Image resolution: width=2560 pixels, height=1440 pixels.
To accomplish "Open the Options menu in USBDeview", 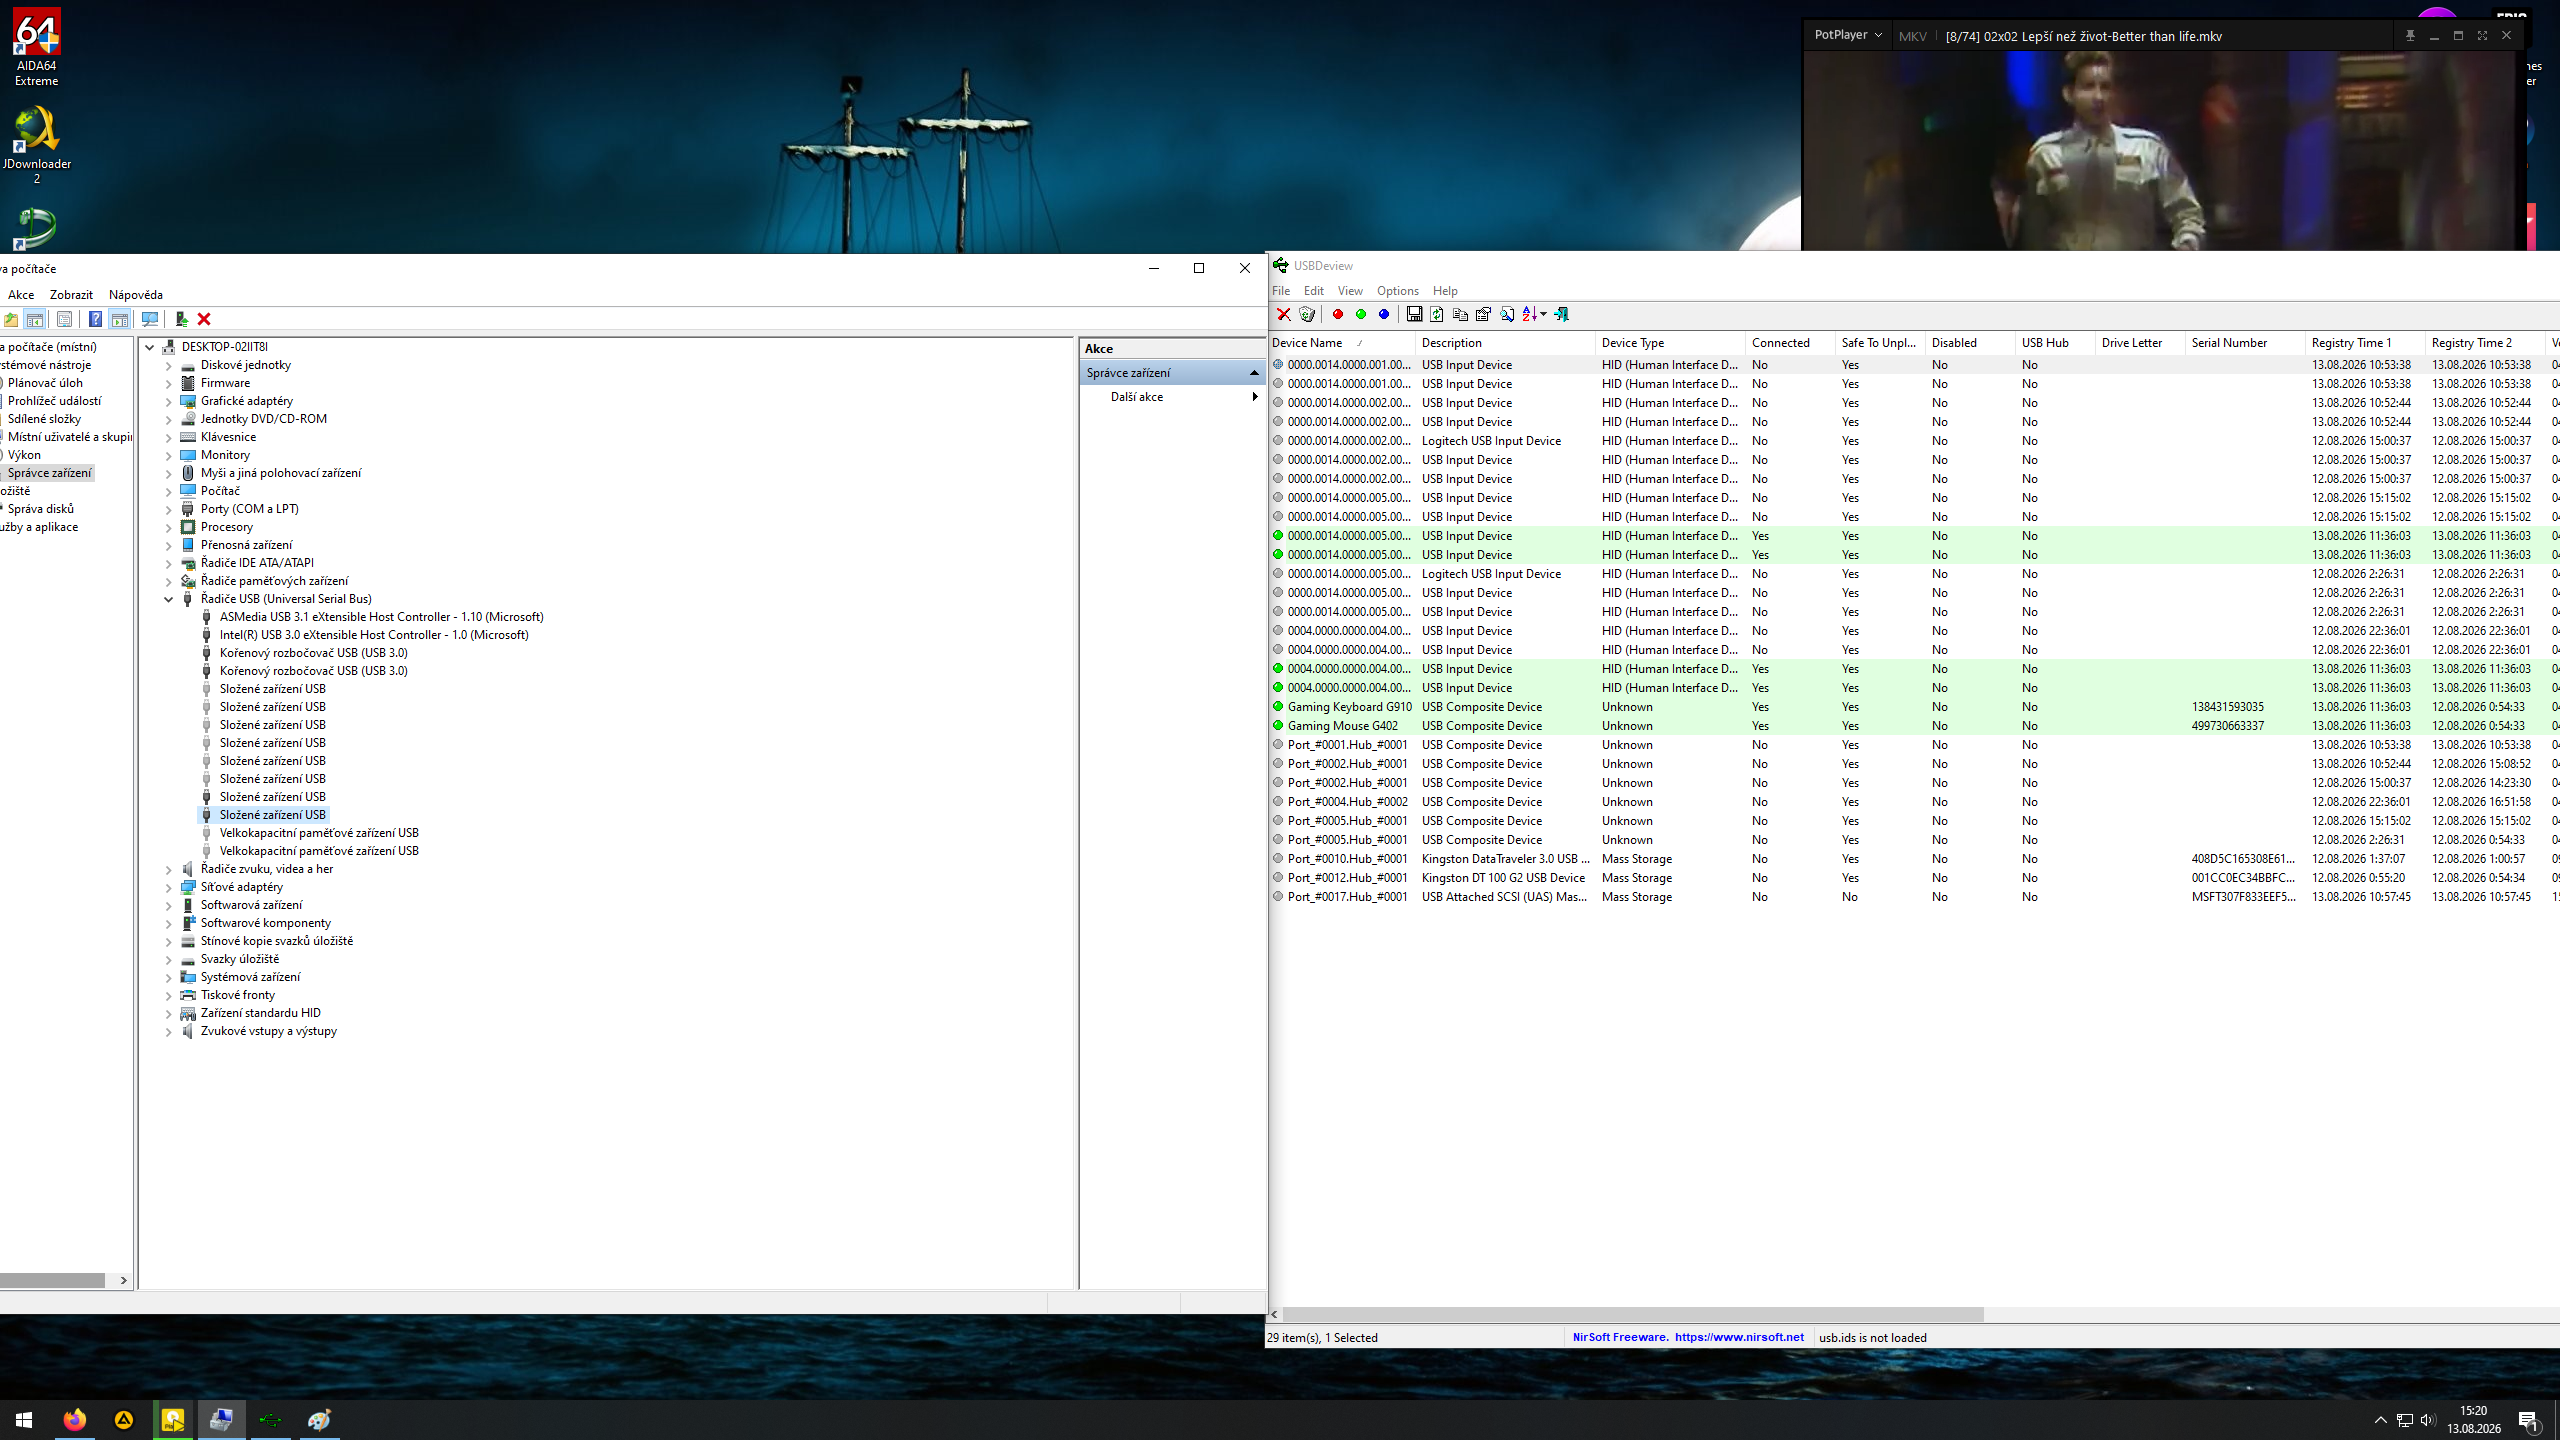I will tap(1398, 291).
